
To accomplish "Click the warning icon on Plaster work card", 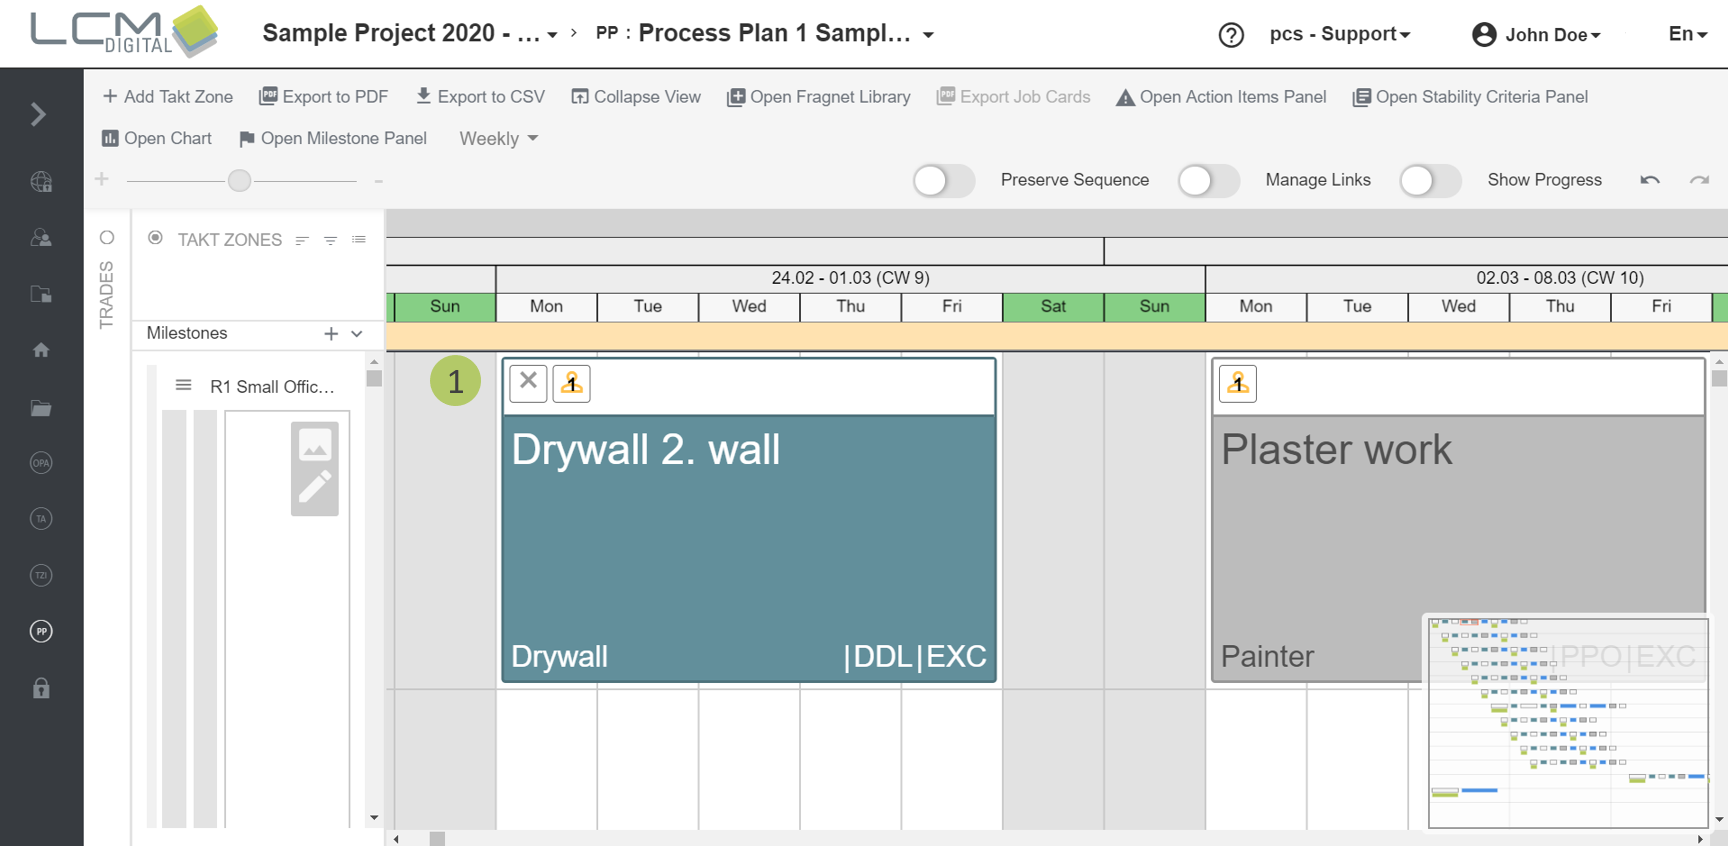I will pos(1238,384).
